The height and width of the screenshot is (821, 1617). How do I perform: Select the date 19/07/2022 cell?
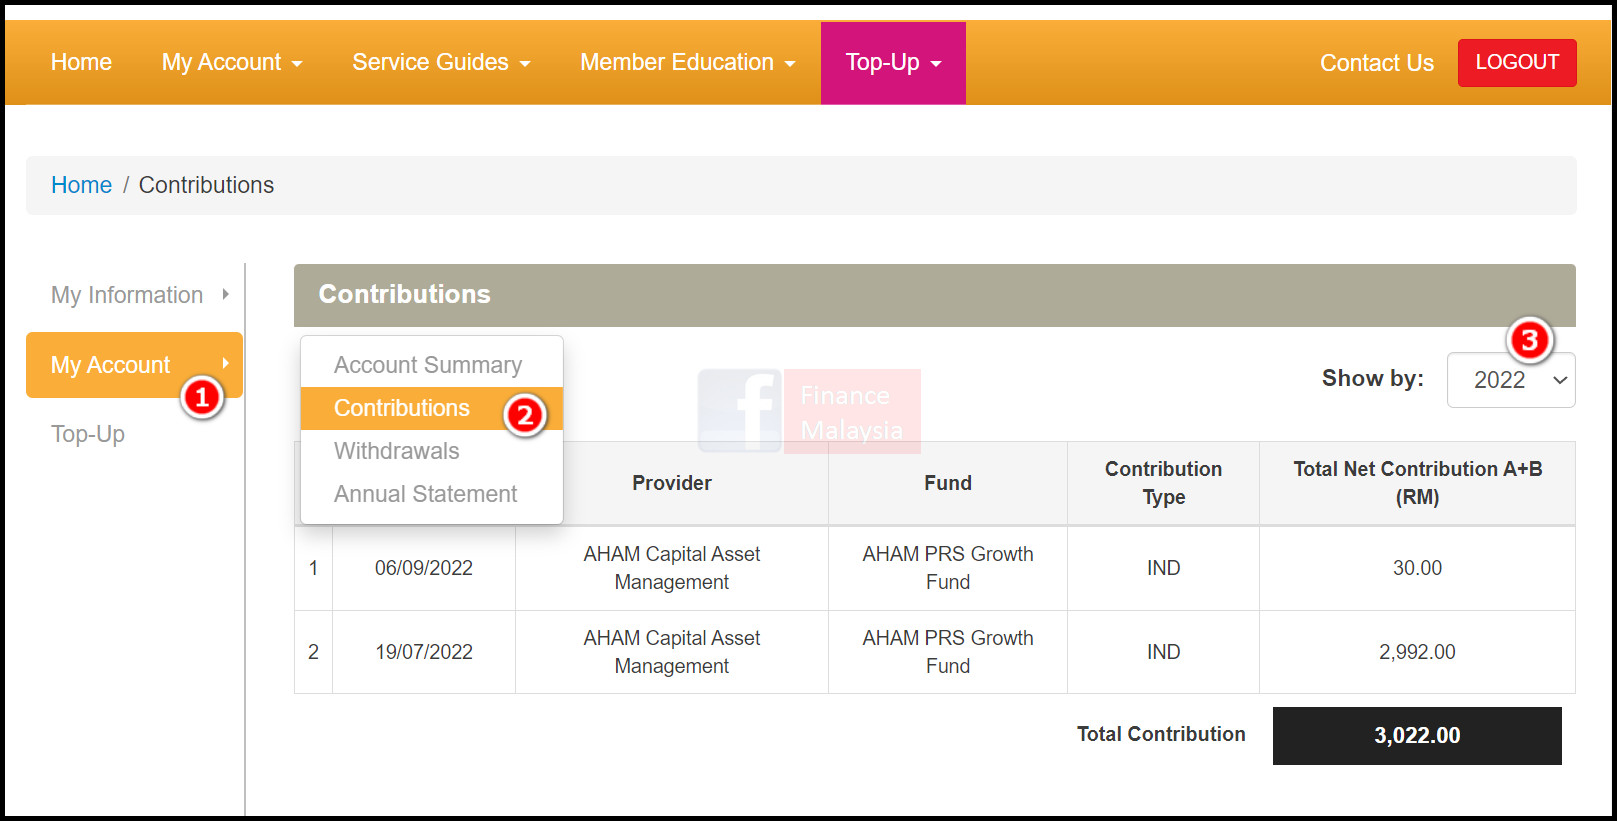click(424, 652)
